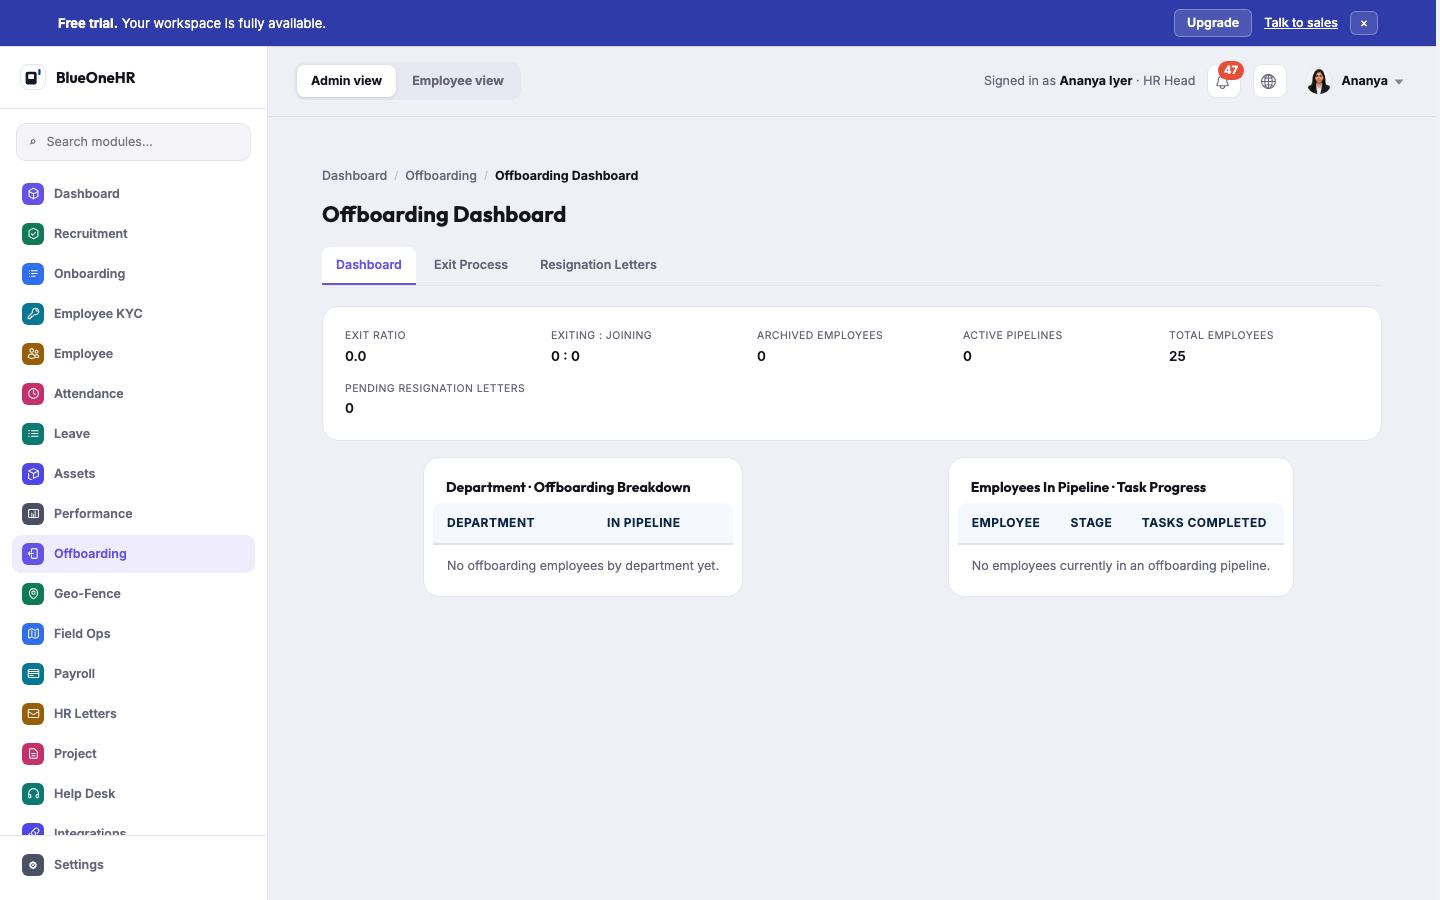Click the Recruitment shield icon
This screenshot has width=1440, height=900.
(33, 234)
